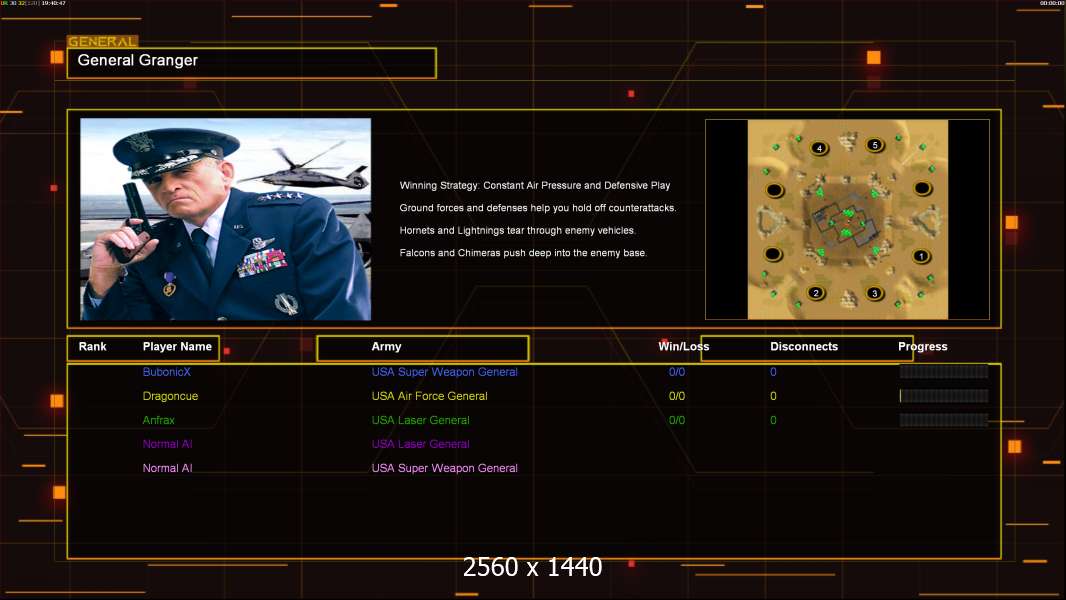
Task: Click Dragoncue's loading progress bar
Action: (x=943, y=396)
